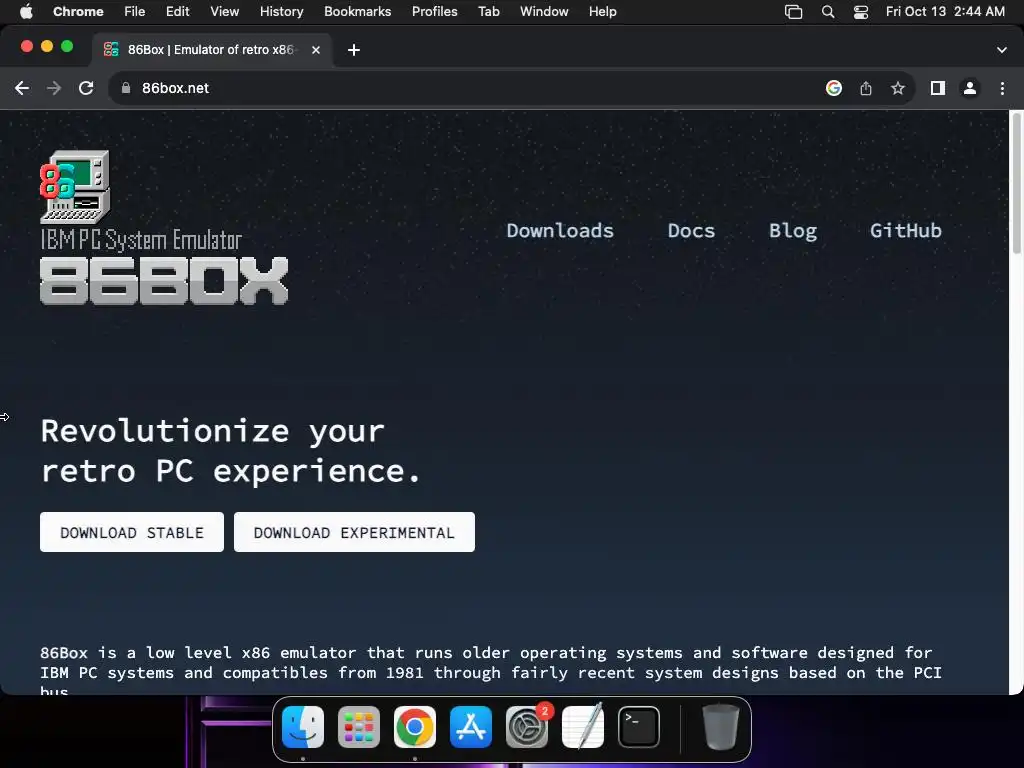Open the File menu
Viewport: 1024px width, 768px height.
point(135,12)
